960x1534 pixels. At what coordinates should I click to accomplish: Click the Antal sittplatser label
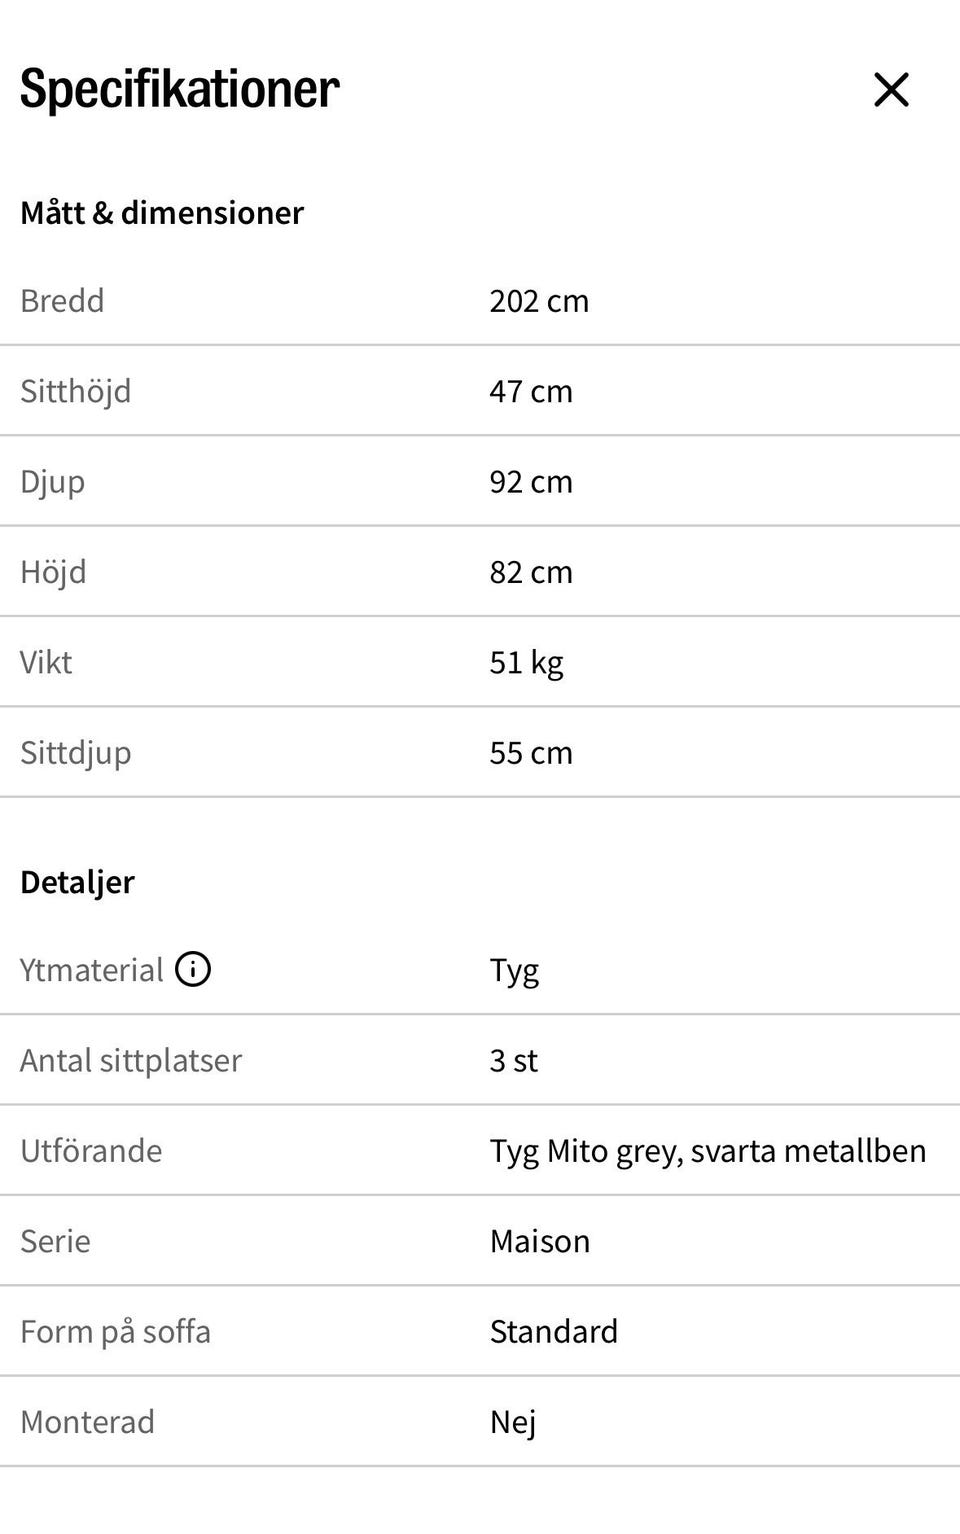point(131,1061)
